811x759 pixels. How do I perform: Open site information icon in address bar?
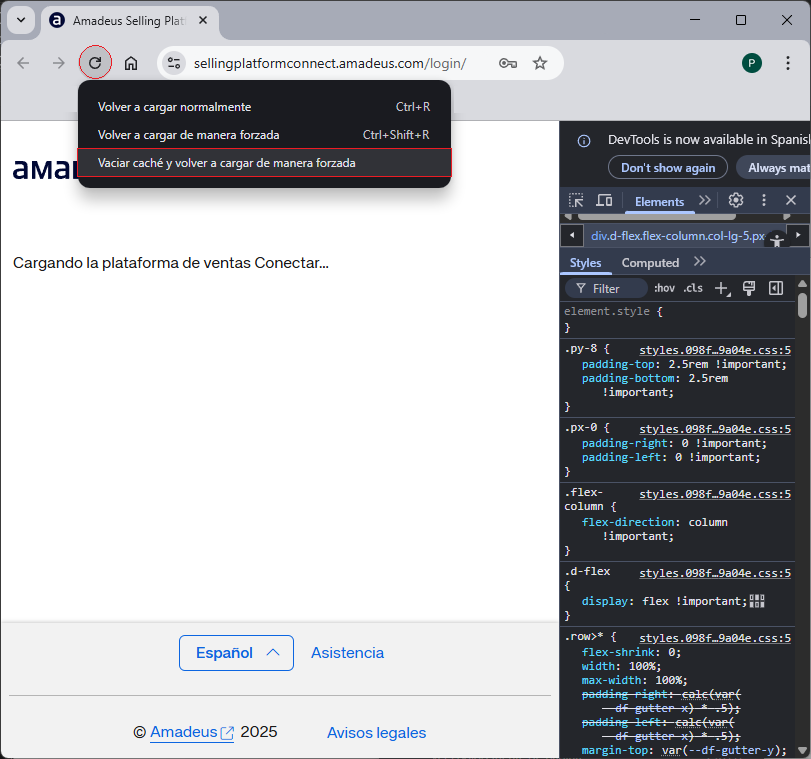click(174, 63)
